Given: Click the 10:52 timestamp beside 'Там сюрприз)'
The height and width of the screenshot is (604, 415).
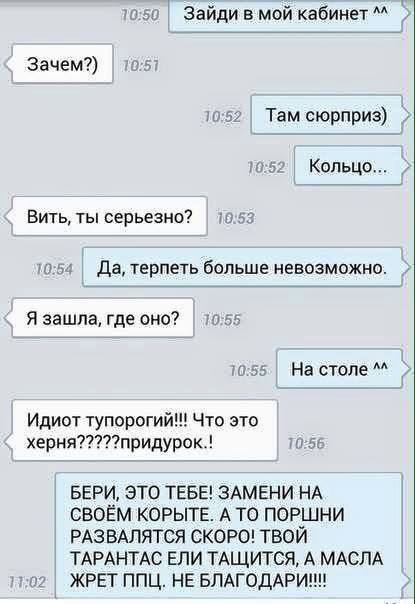Looking at the screenshot, I should click(x=223, y=117).
